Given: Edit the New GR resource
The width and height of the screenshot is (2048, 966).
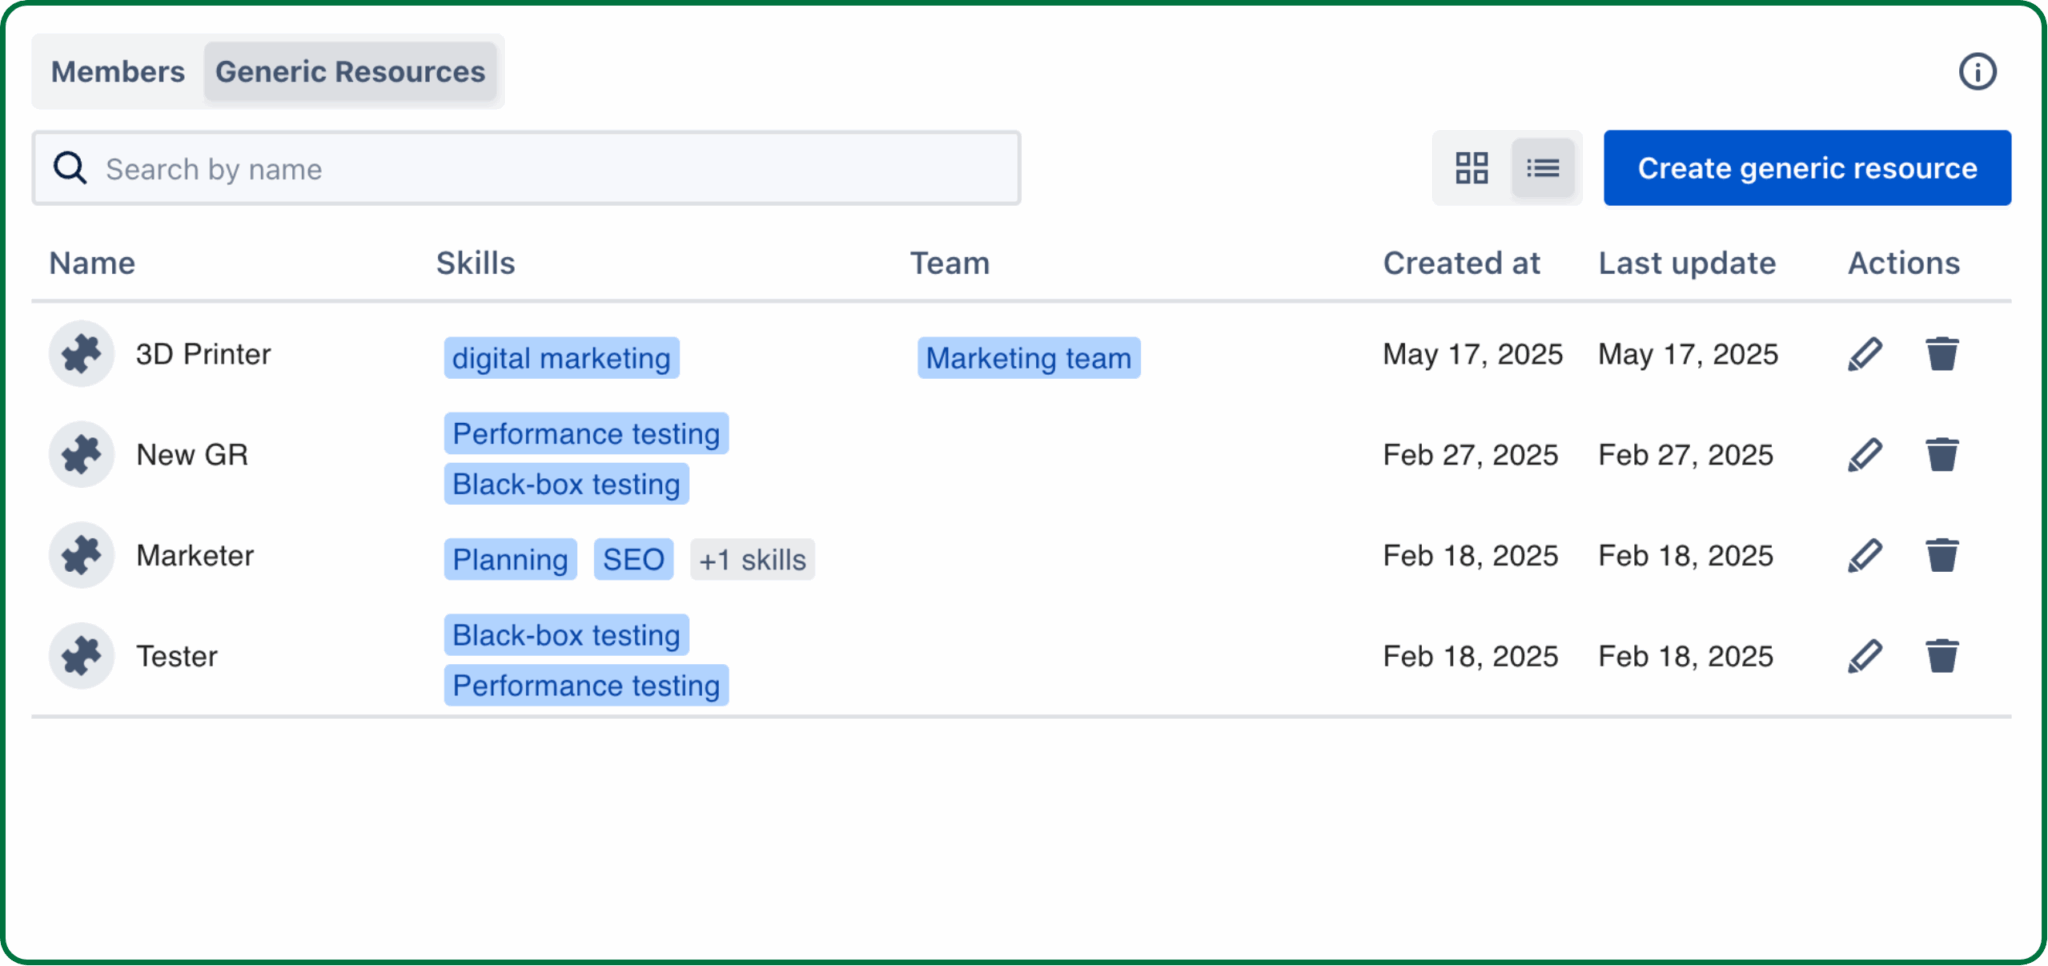Looking at the screenshot, I should click(x=1865, y=455).
